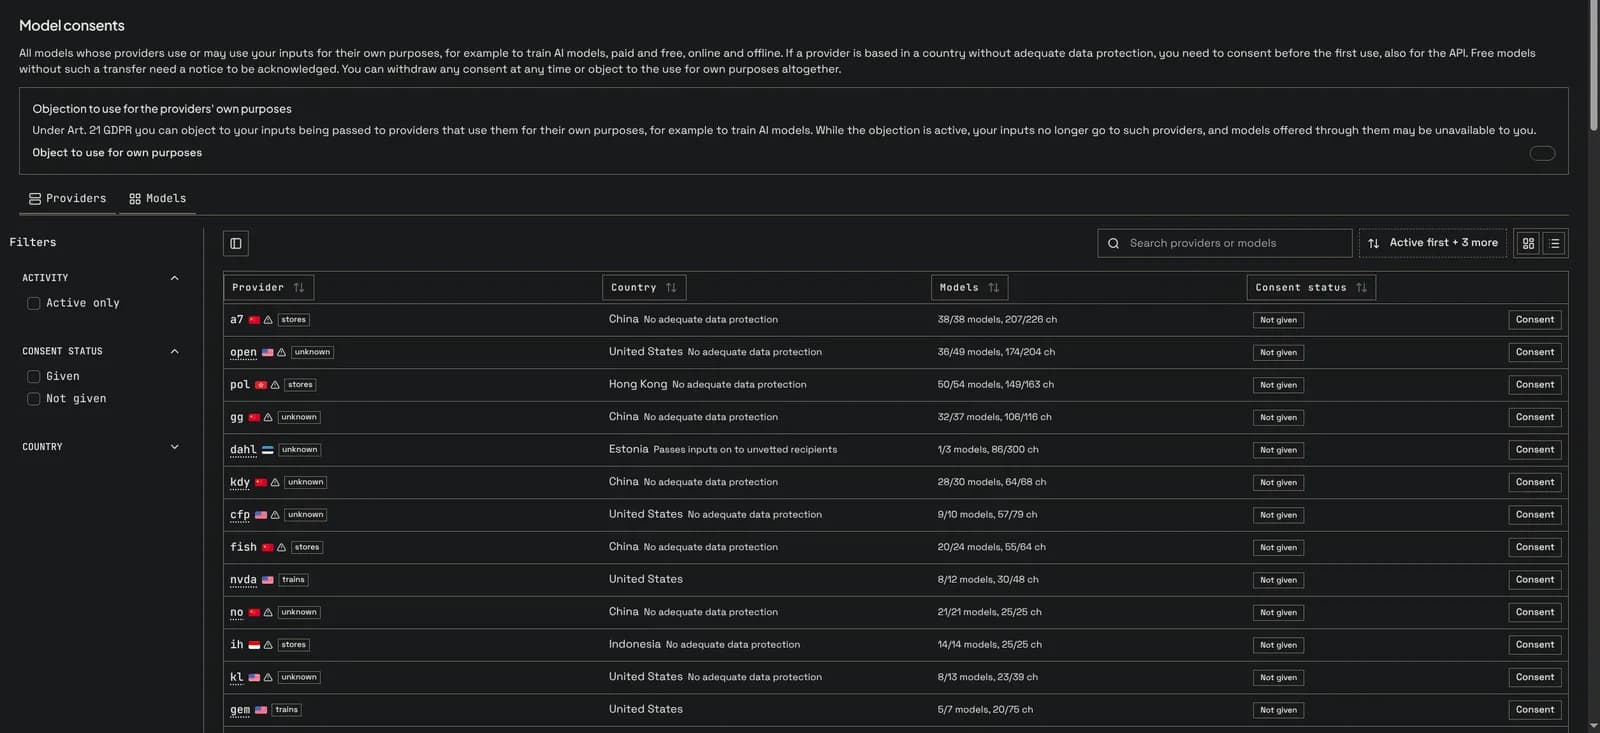This screenshot has width=1600, height=733.
Task: Give consent for provider gem
Action: pos(1535,710)
